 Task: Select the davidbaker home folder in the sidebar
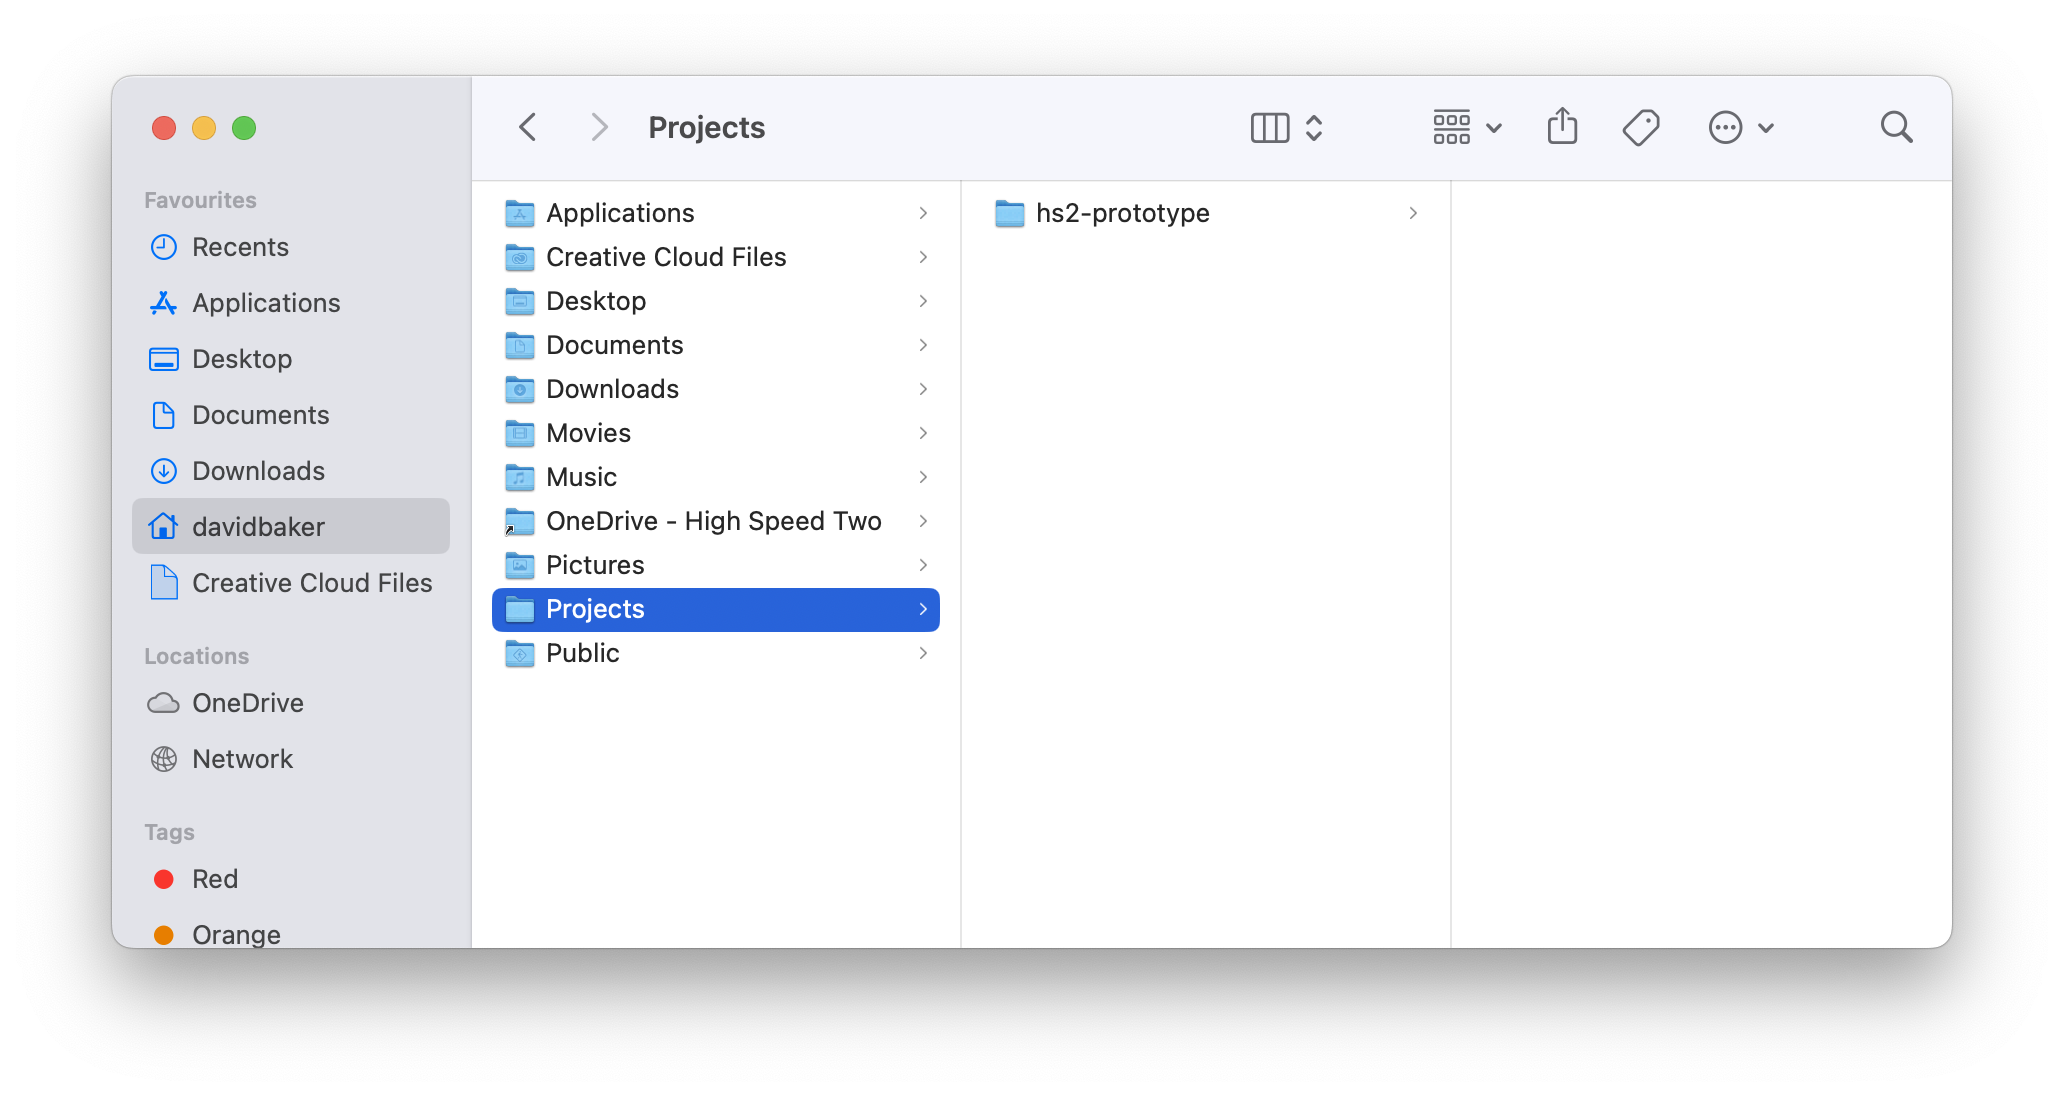coord(258,526)
